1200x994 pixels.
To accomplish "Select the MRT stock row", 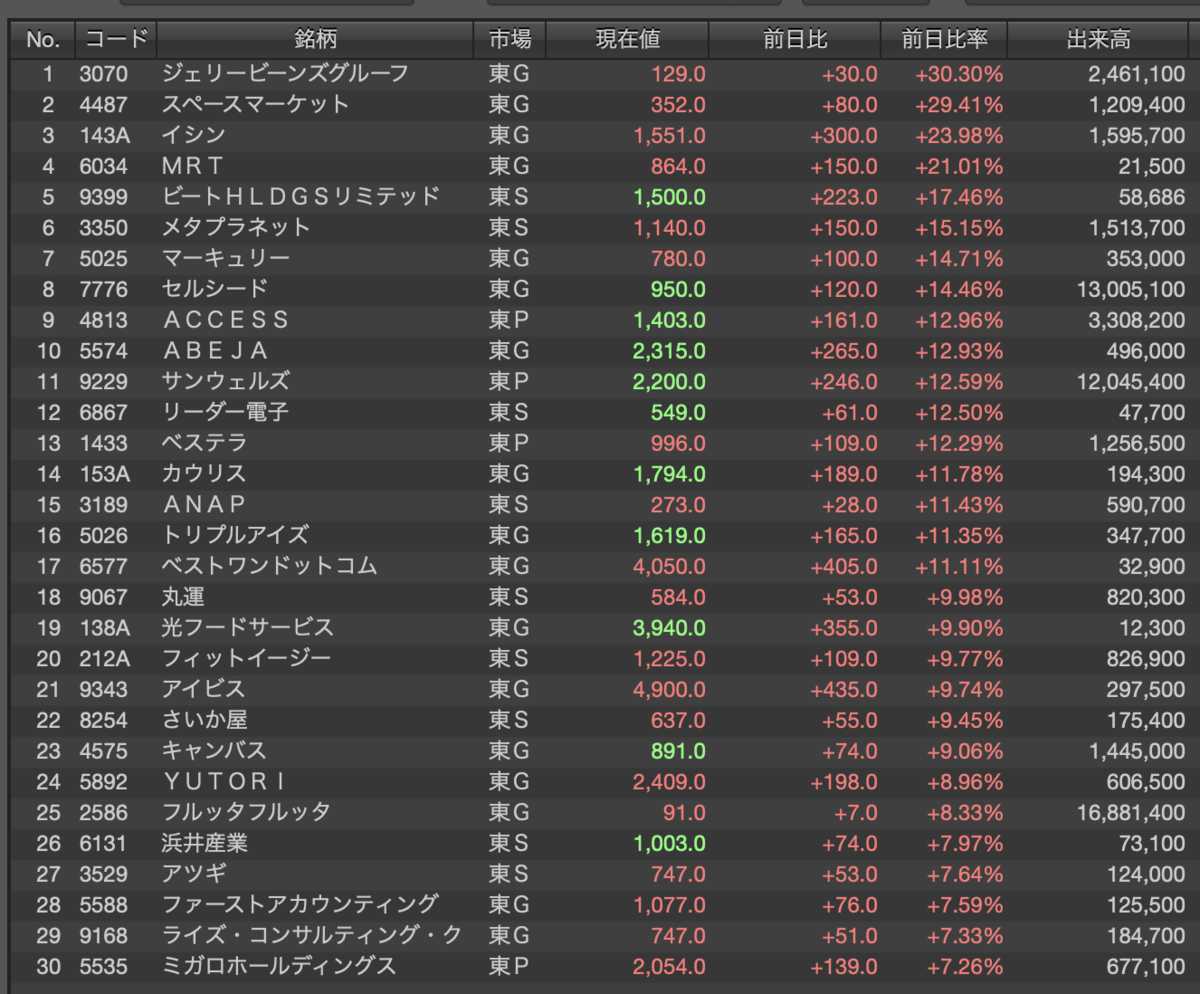I will coord(600,166).
